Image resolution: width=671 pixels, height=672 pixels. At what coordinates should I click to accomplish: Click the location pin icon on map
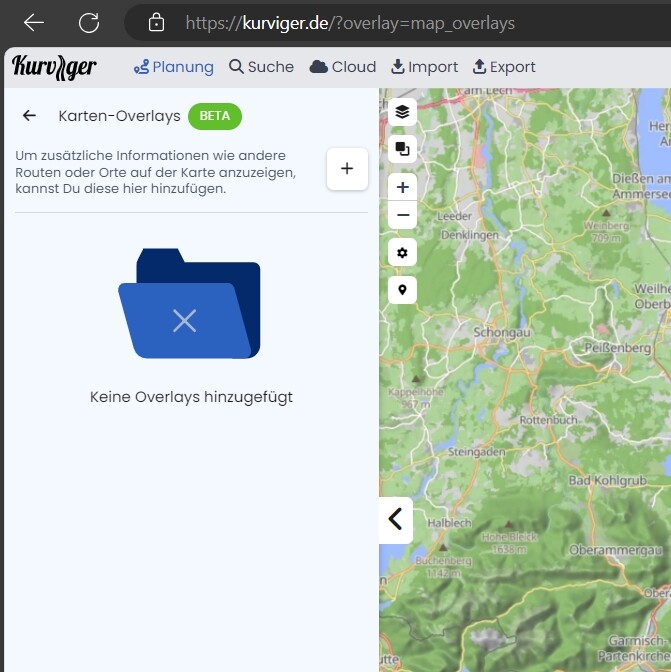tap(402, 290)
